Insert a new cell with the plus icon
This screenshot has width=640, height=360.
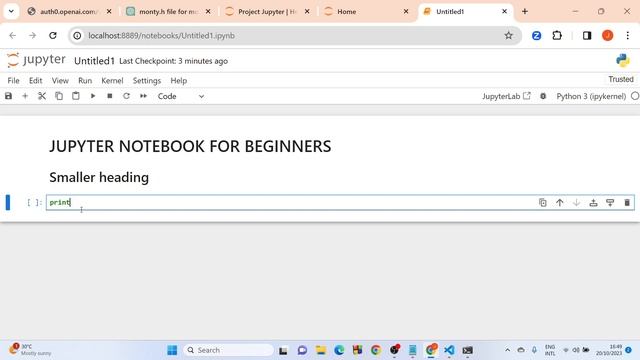pos(25,96)
